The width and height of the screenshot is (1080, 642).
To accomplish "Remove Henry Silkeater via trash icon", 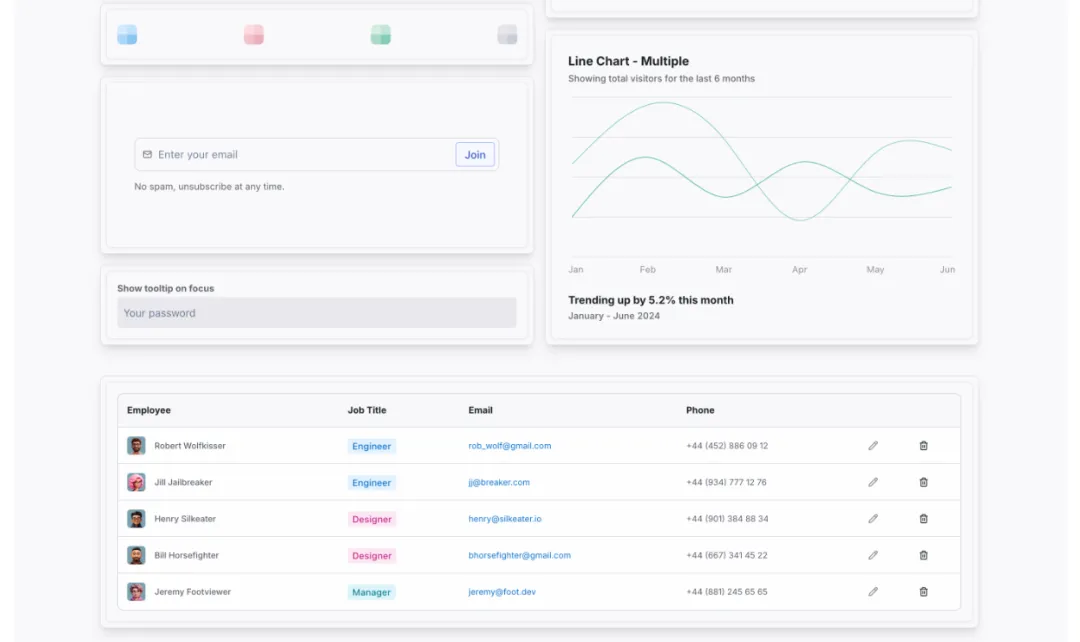I will [924, 519].
